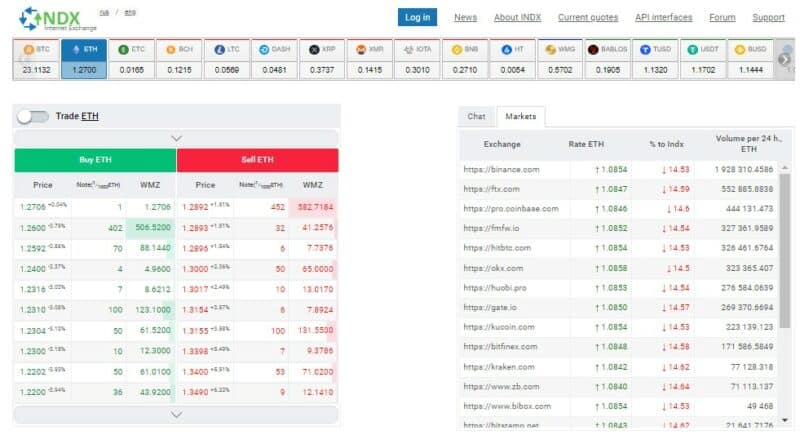Open the https://binance.com exchange link
This screenshot has width=800, height=435.
tap(501, 169)
